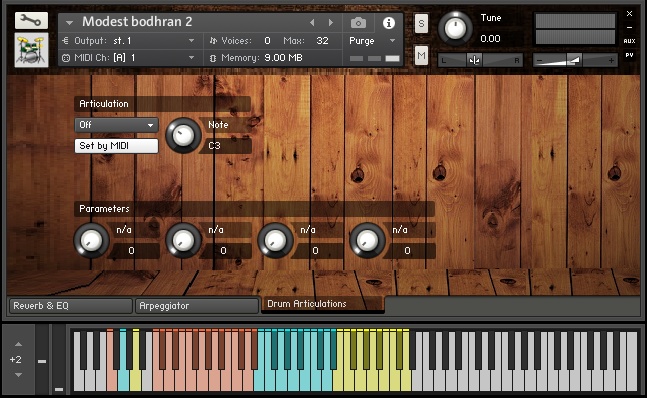Screen dimensions: 647x398
Task: Open the MIDI Ch dropdown
Action: 129,58
